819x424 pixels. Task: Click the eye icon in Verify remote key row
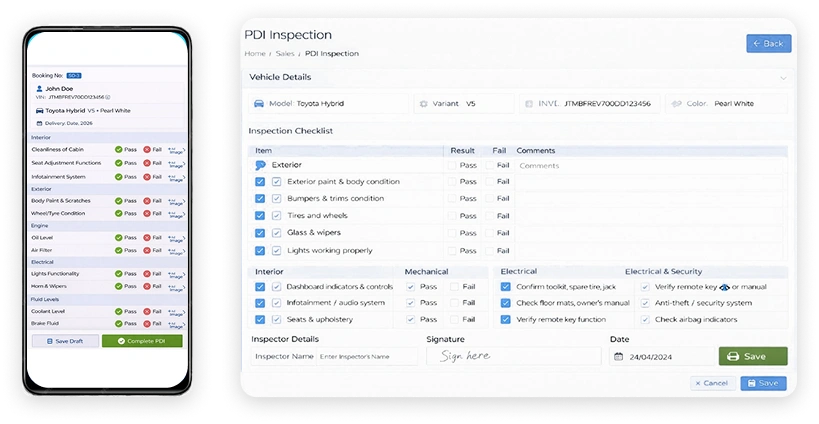(x=724, y=287)
